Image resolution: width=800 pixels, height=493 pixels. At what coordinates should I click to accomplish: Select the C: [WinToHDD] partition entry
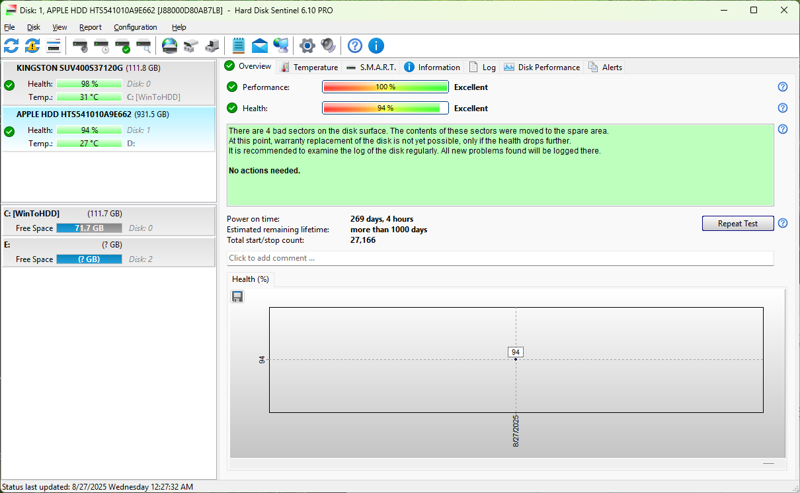point(108,221)
